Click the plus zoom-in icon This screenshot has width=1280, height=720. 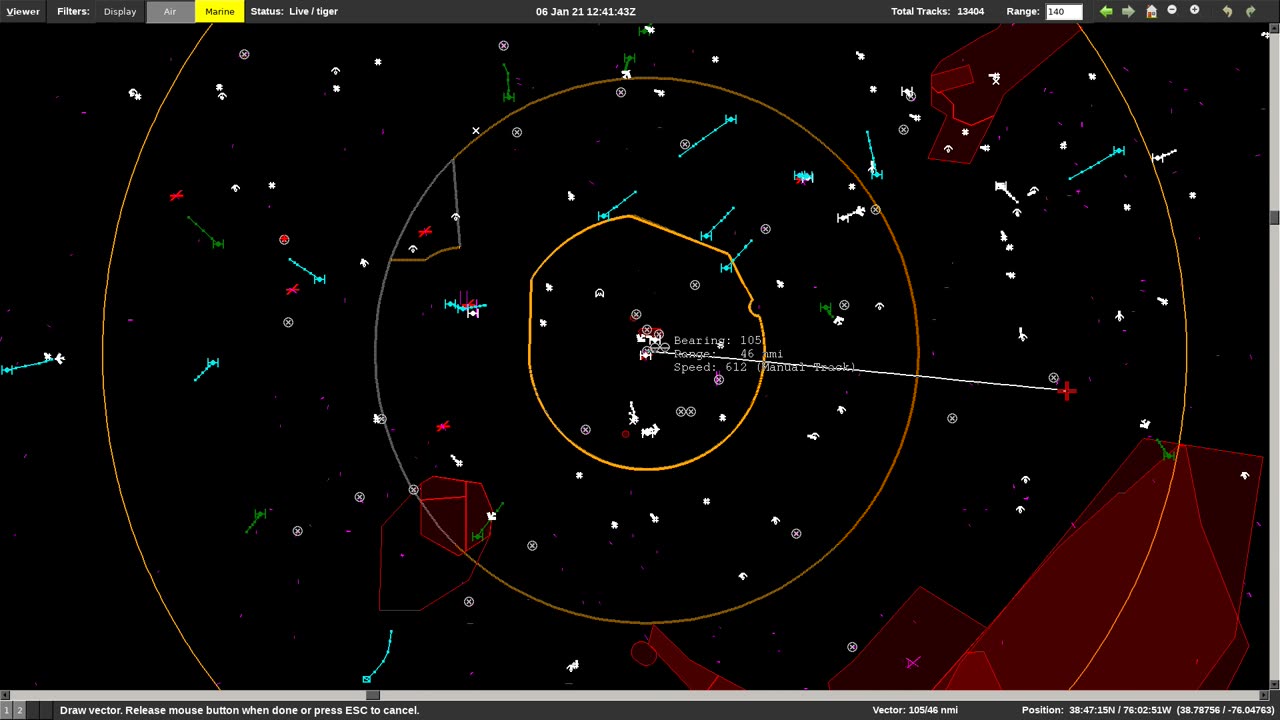(1194, 10)
